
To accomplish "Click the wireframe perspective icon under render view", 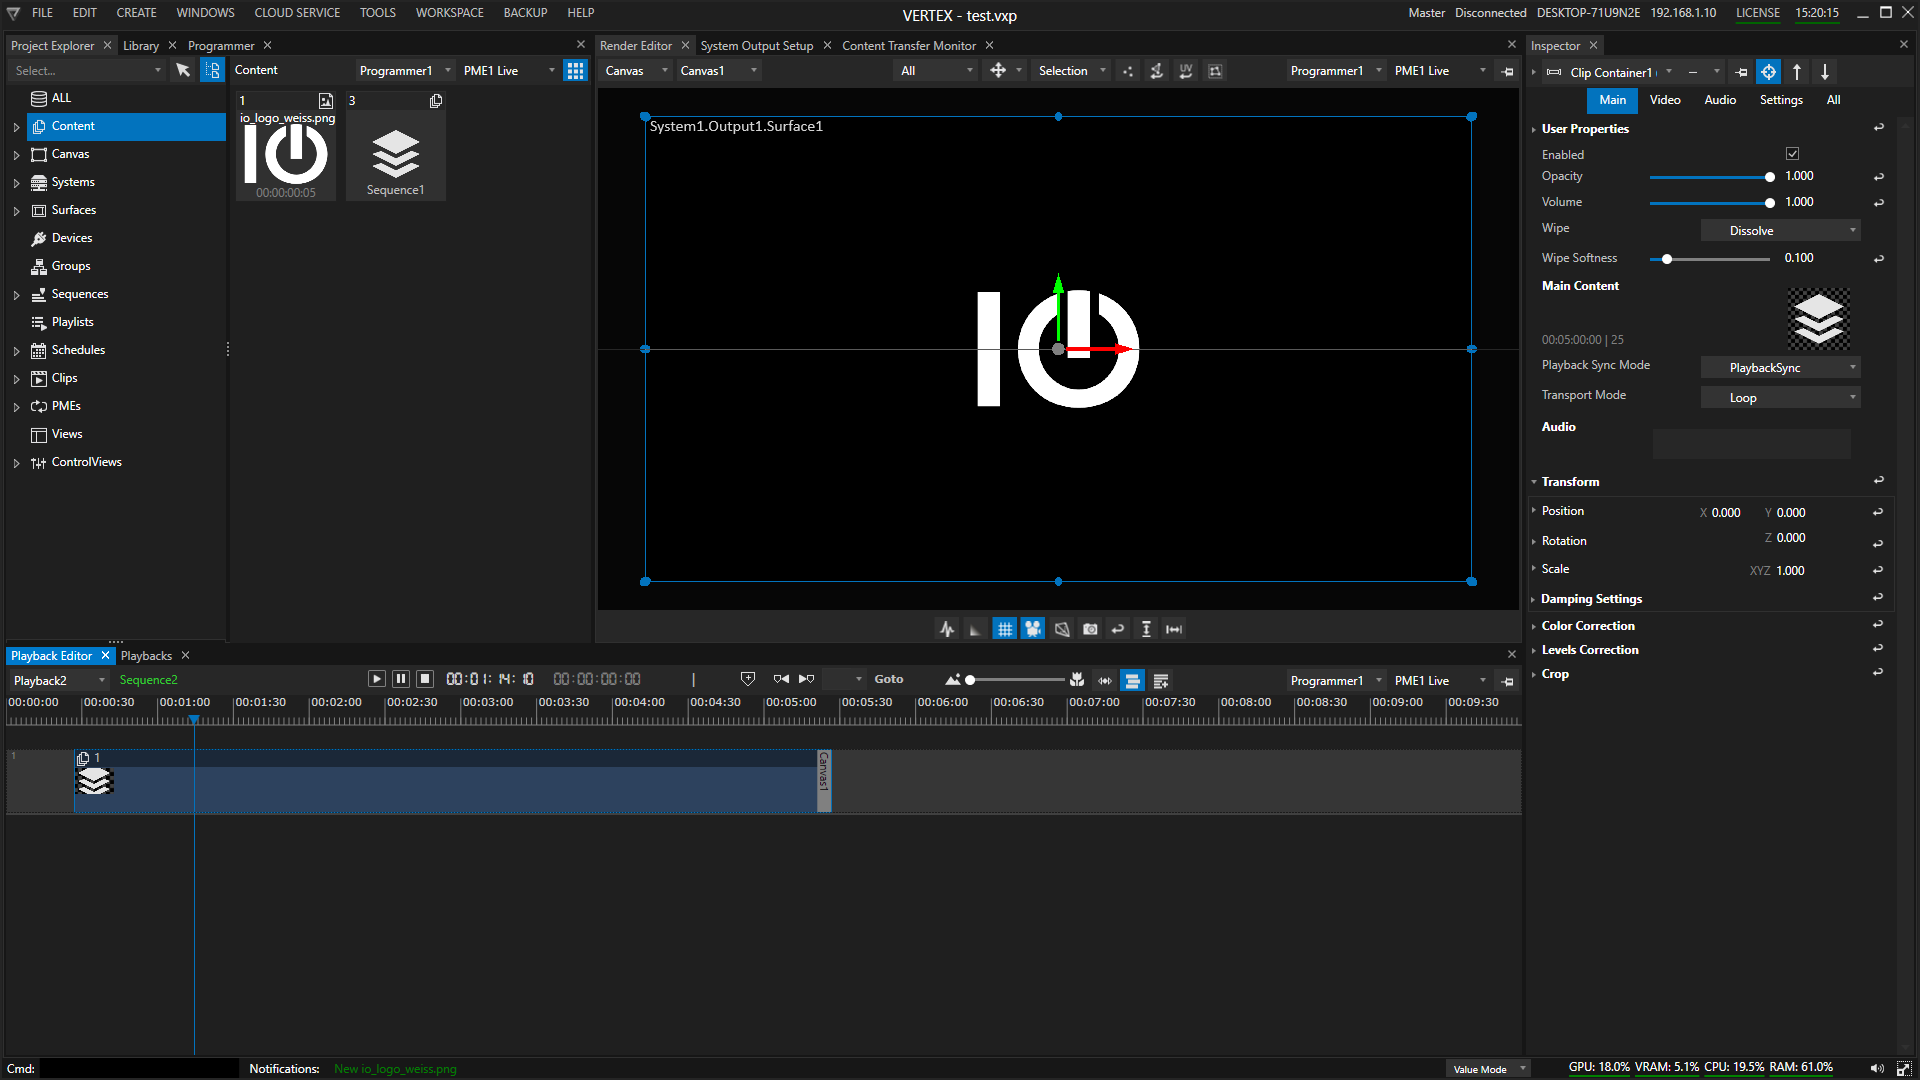I will click(x=1062, y=629).
